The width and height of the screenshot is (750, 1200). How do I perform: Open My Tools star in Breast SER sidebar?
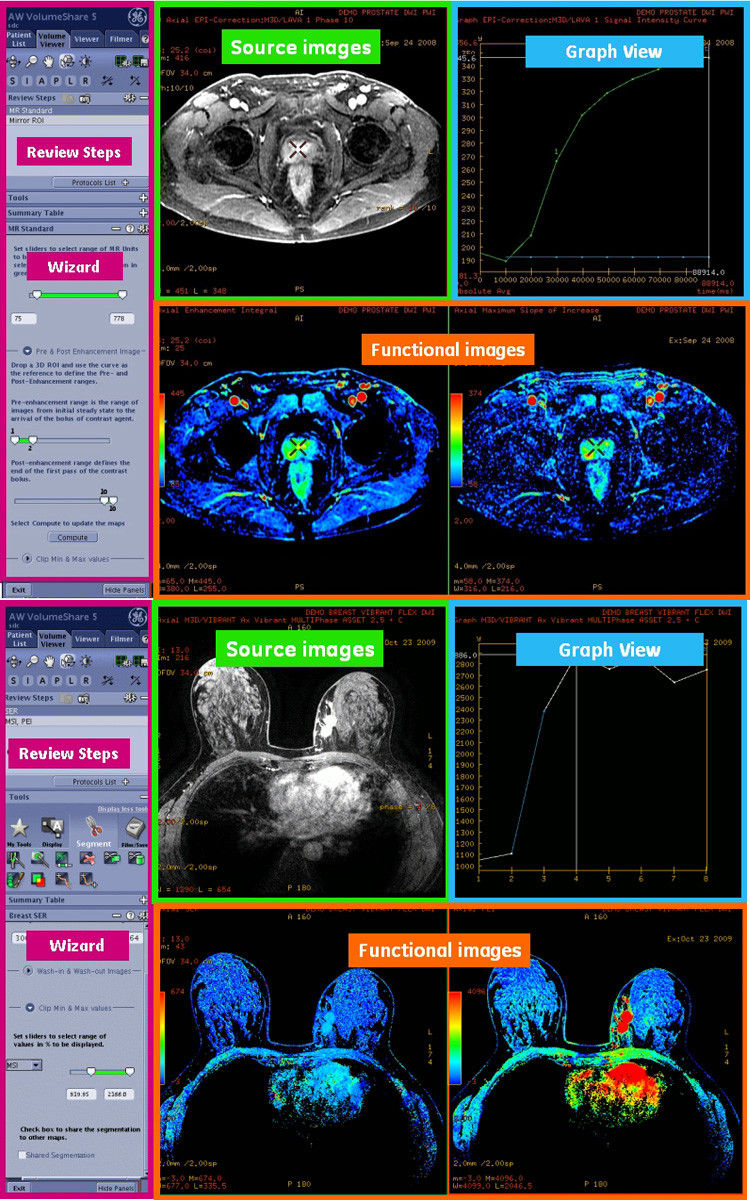click(x=19, y=832)
